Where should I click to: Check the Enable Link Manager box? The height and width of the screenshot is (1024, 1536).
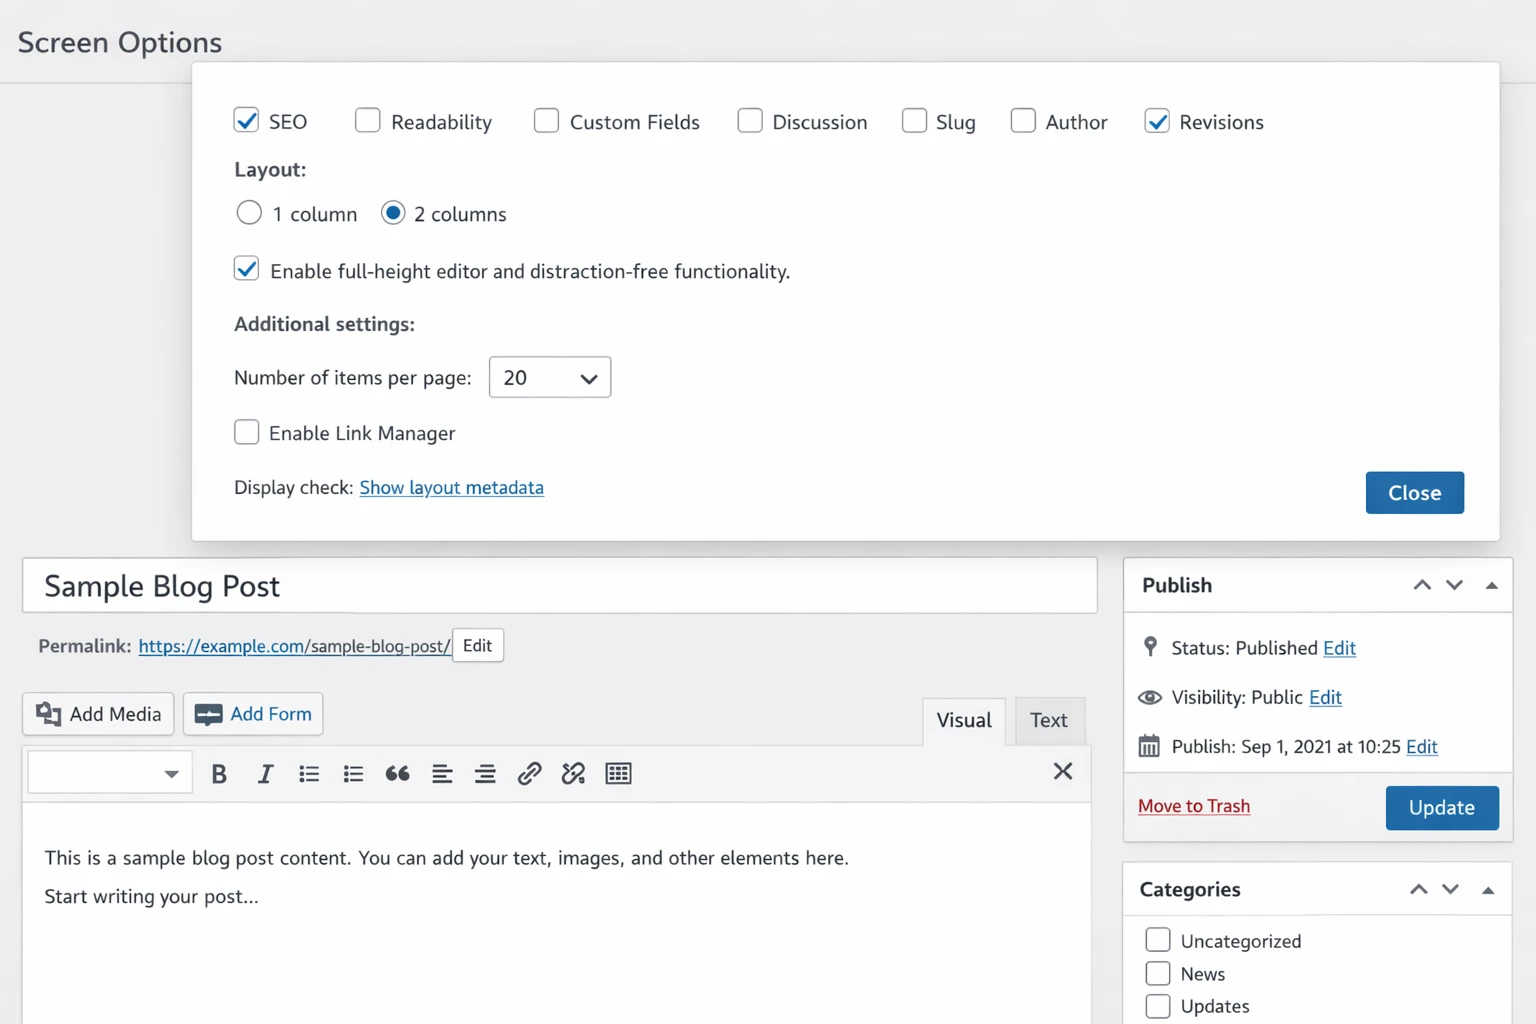[x=247, y=432]
